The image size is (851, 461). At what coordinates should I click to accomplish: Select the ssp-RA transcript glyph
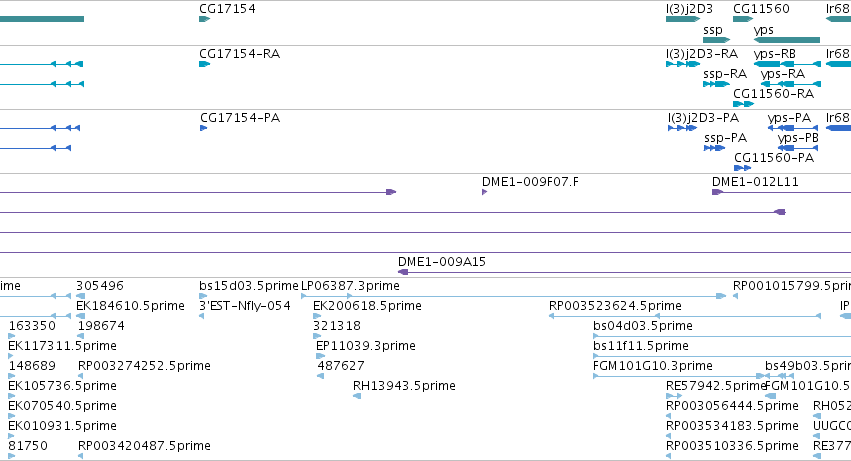click(716, 84)
